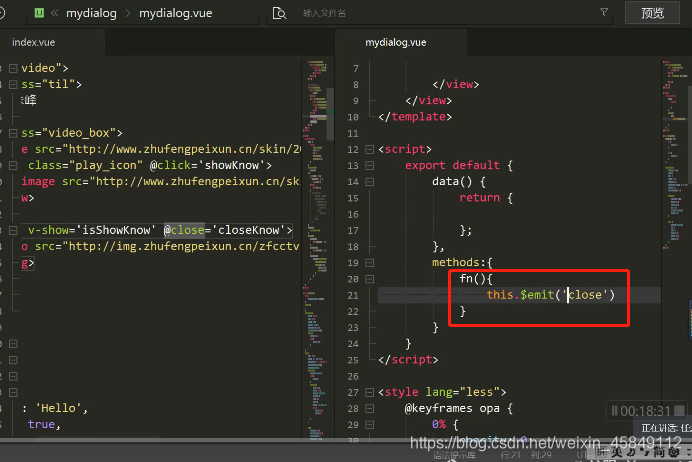
Task: Click the 'return {' code line
Action: [x=486, y=198]
